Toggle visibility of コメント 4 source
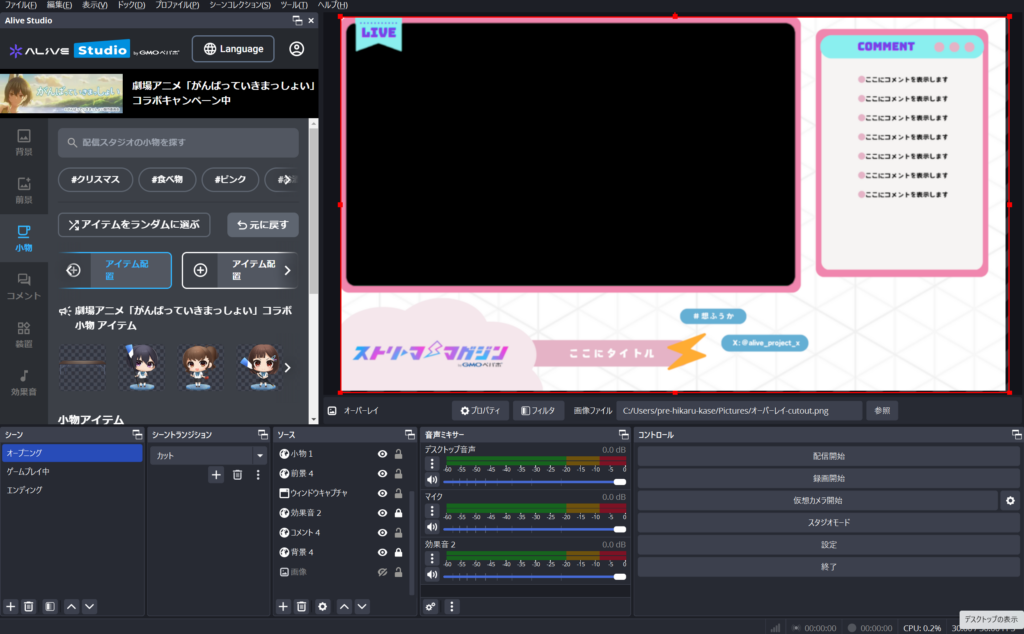The height and width of the screenshot is (634, 1024). (x=382, y=533)
